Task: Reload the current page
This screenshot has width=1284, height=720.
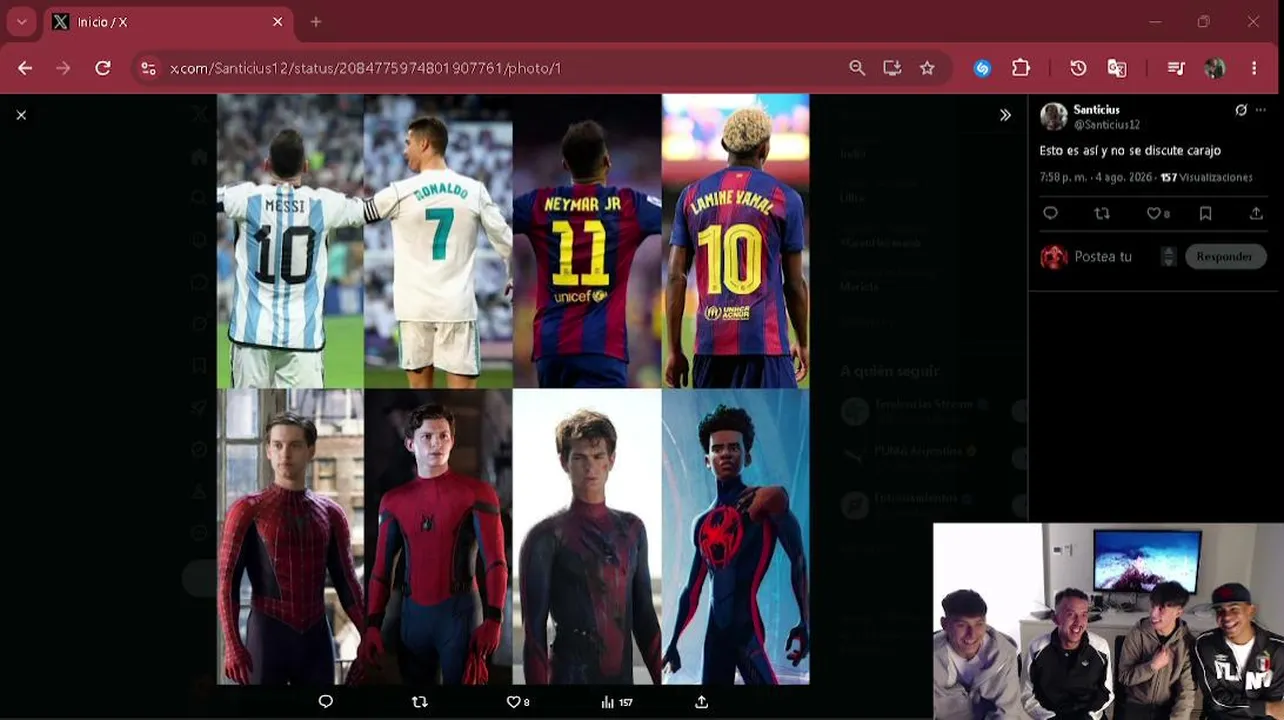Action: click(102, 68)
